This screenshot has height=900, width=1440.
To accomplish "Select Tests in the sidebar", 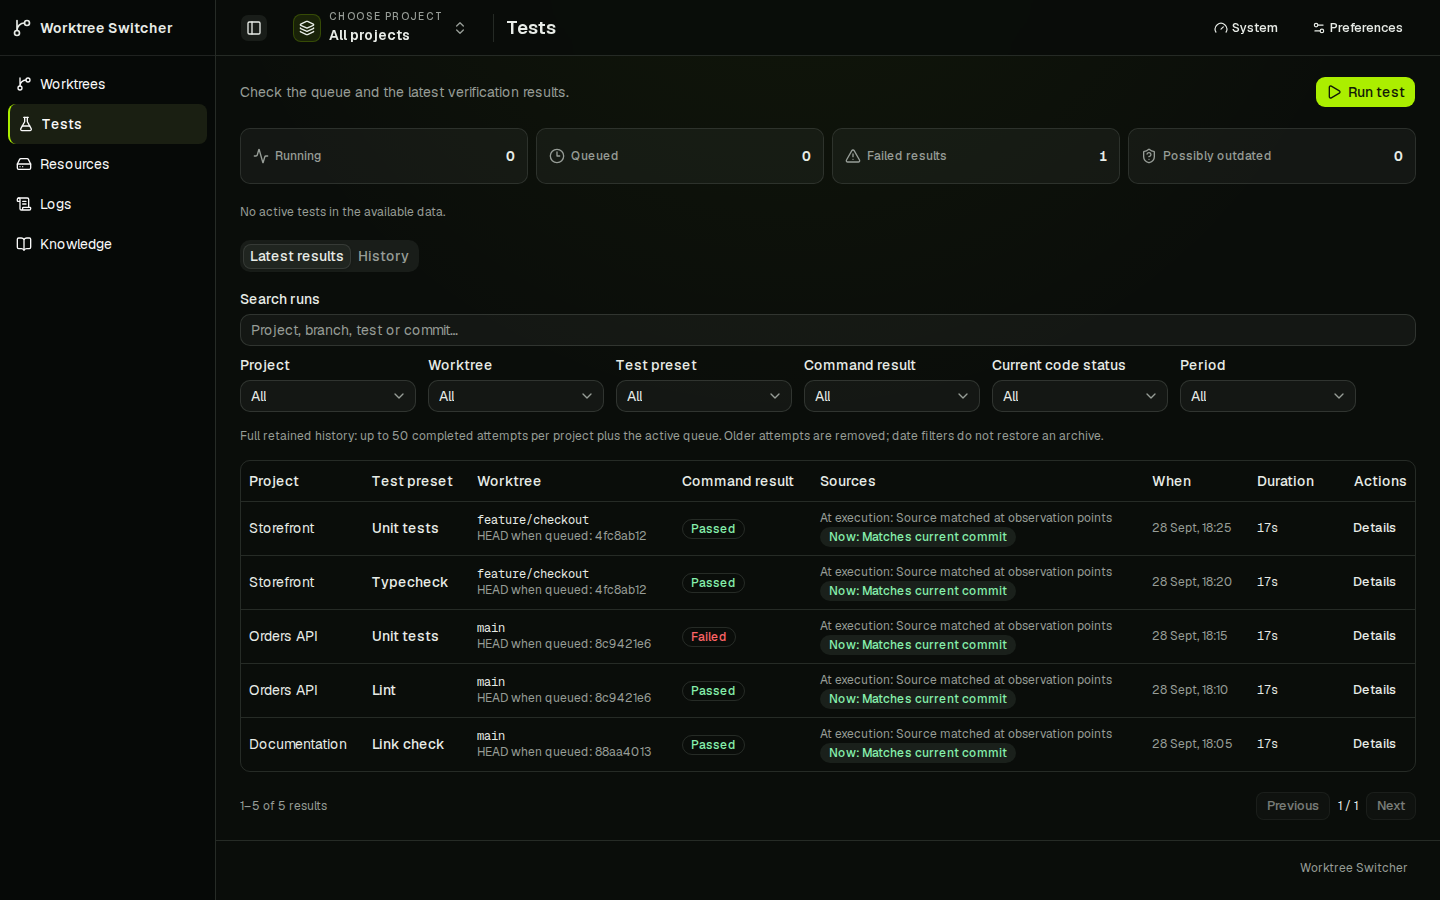I will tap(107, 124).
